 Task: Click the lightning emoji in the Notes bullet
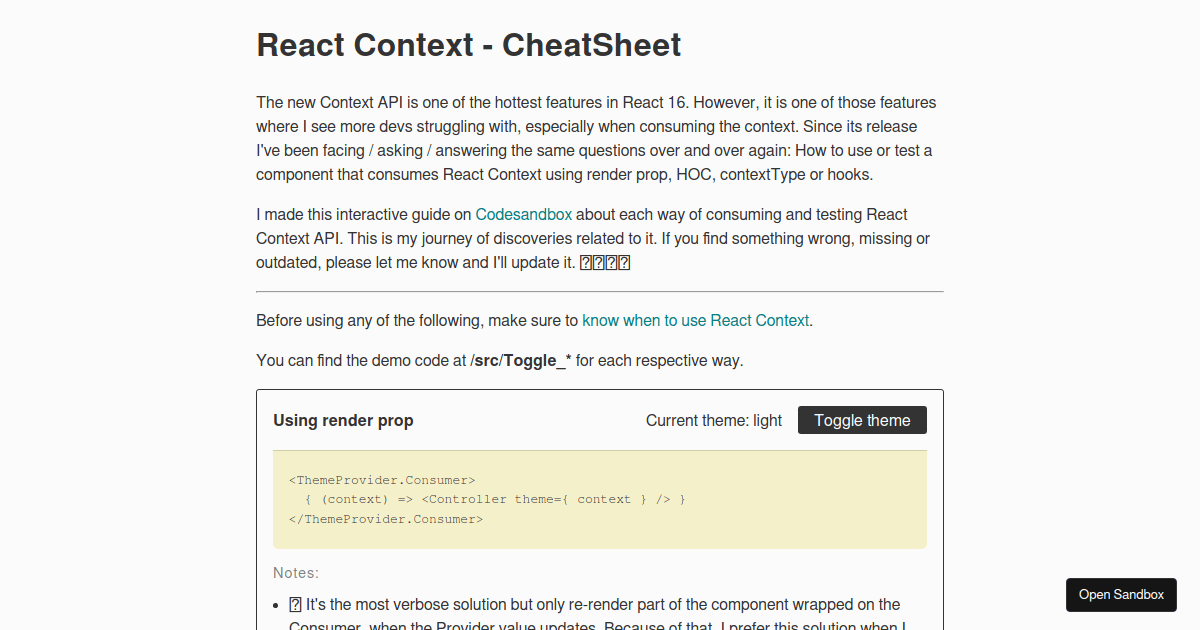tap(295, 604)
